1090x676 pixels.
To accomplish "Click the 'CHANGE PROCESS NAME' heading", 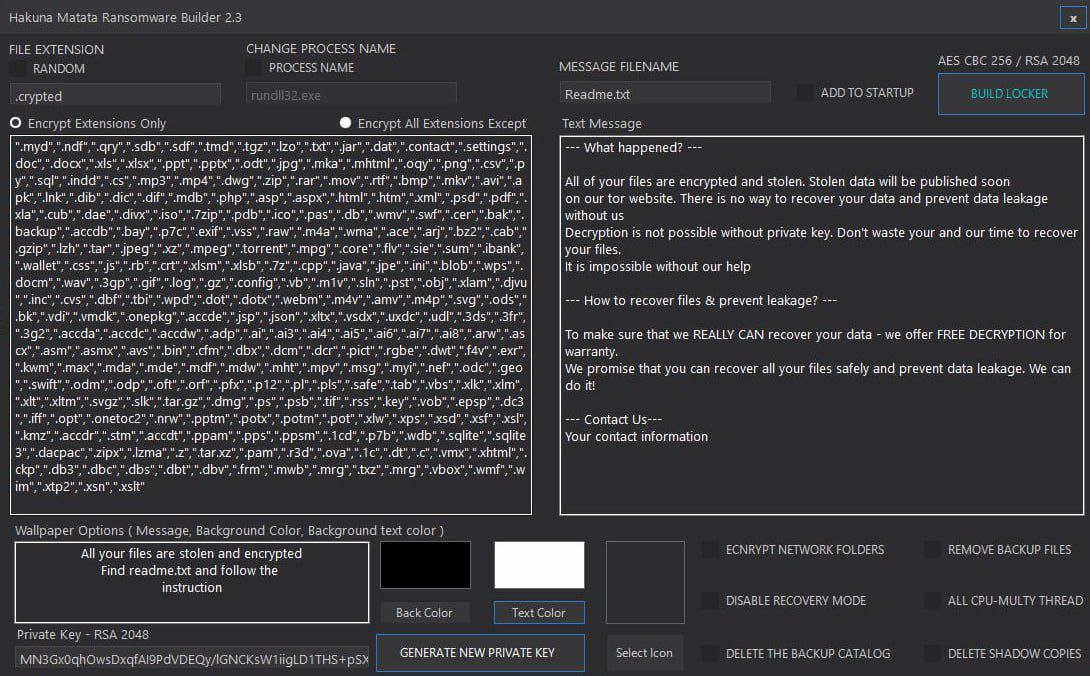I will [x=321, y=49].
